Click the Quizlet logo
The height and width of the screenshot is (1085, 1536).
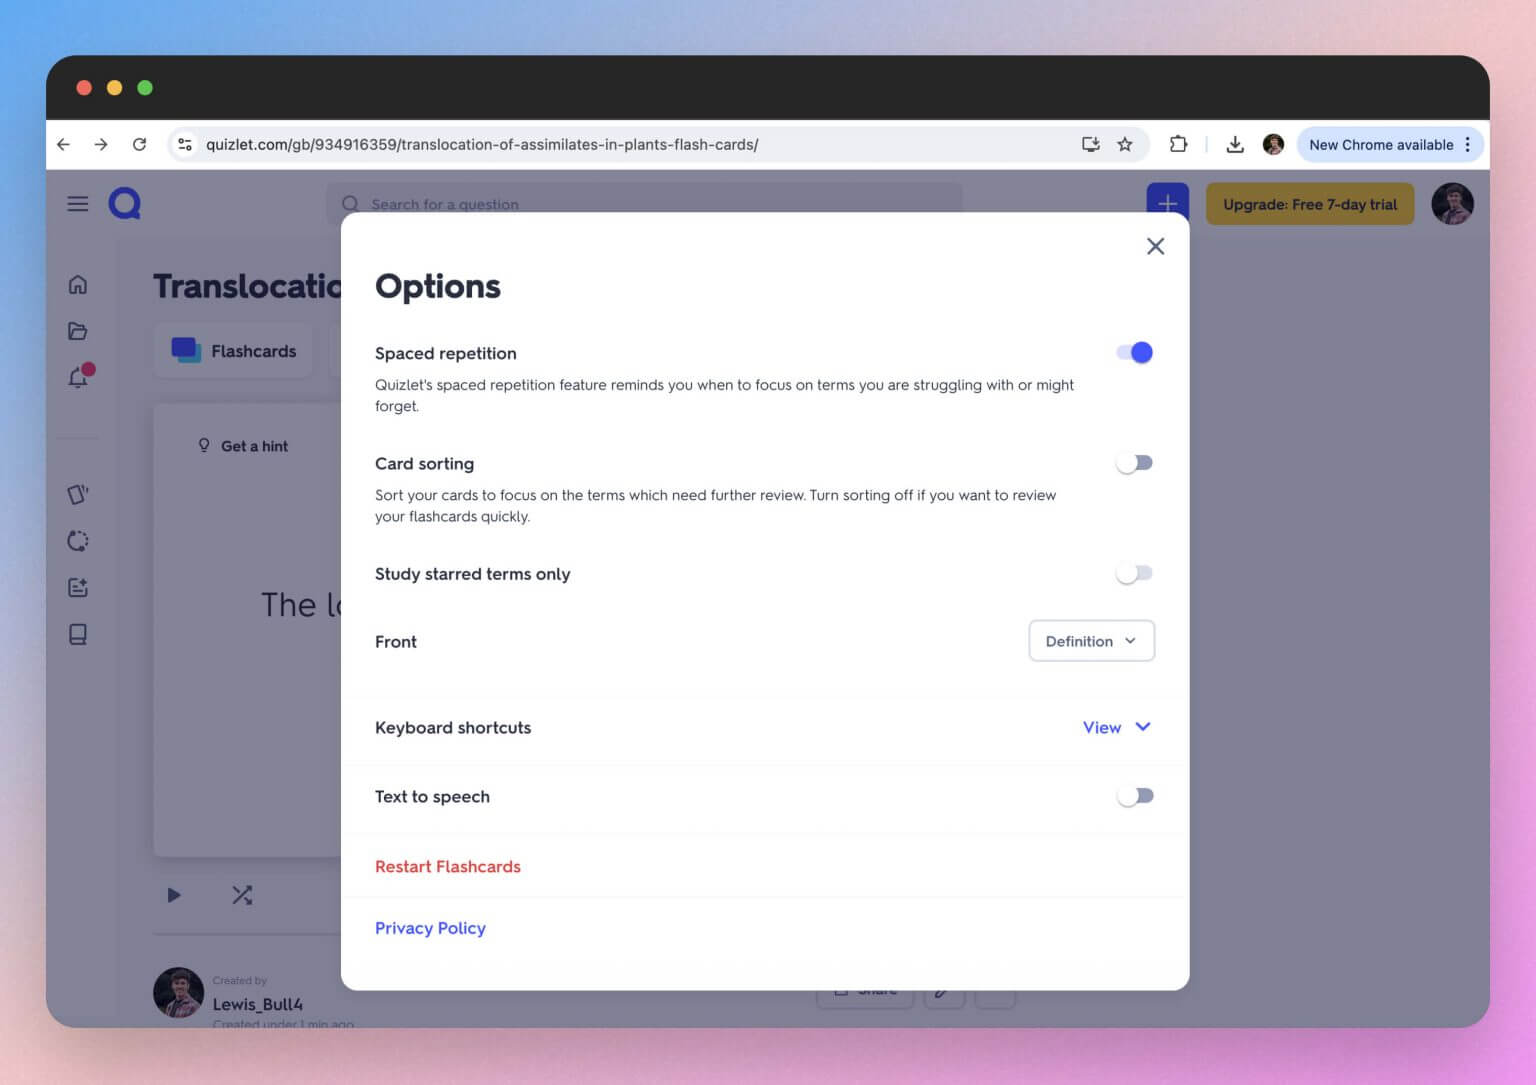point(125,203)
